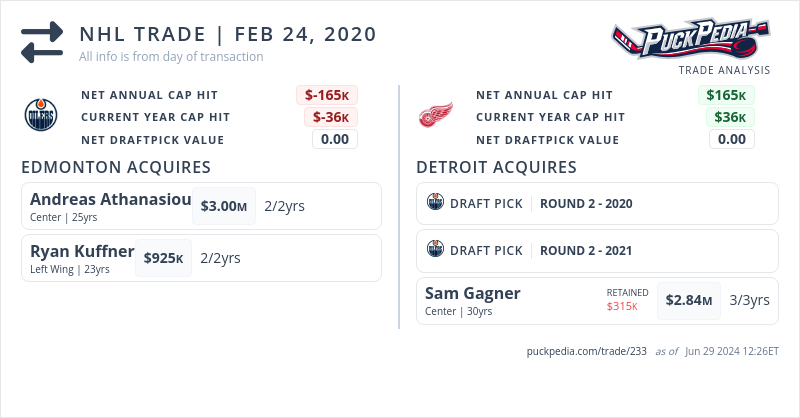800x418 pixels.
Task: Click Gagner's retained $315K amount
Action: pyautogui.click(x=622, y=306)
